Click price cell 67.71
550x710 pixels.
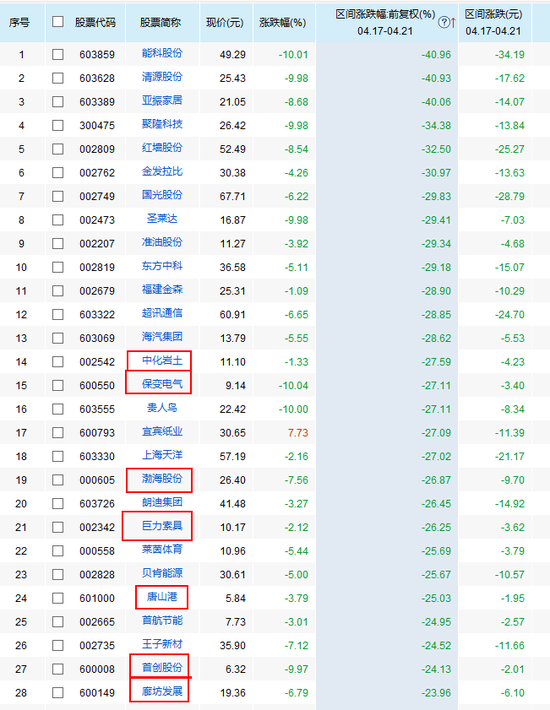point(233,197)
